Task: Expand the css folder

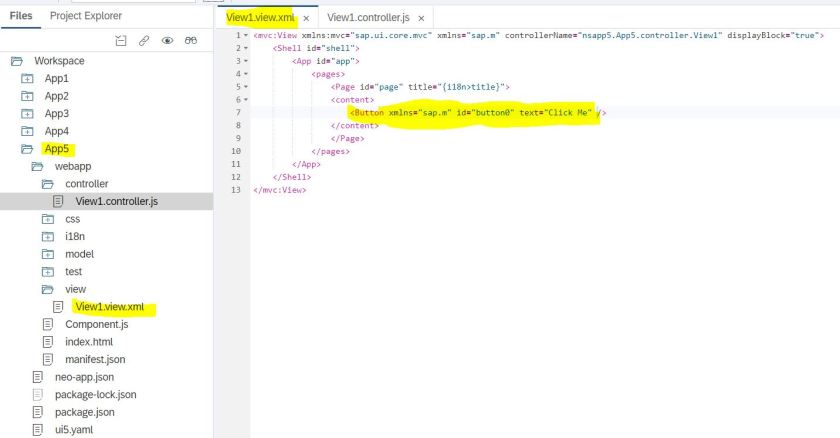Action: pyautogui.click(x=47, y=219)
